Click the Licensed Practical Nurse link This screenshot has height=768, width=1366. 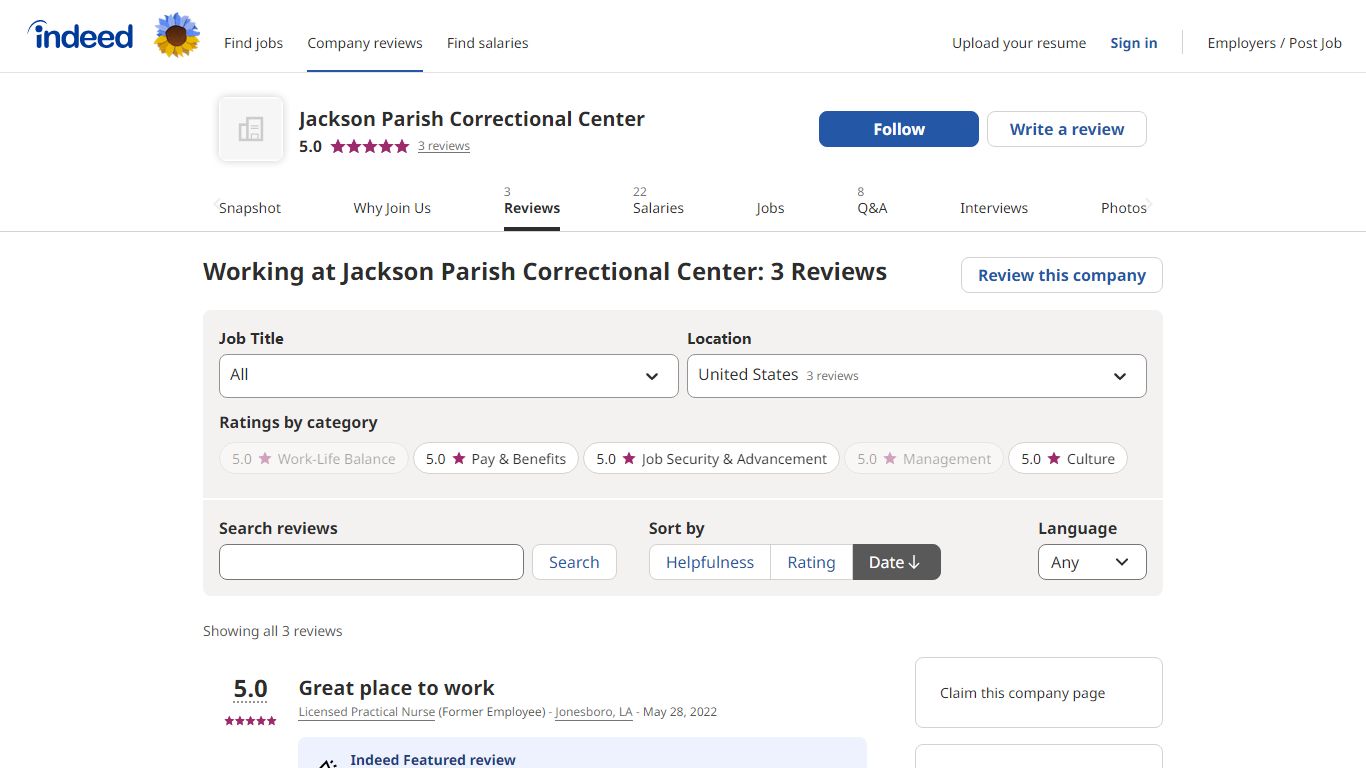coord(367,712)
